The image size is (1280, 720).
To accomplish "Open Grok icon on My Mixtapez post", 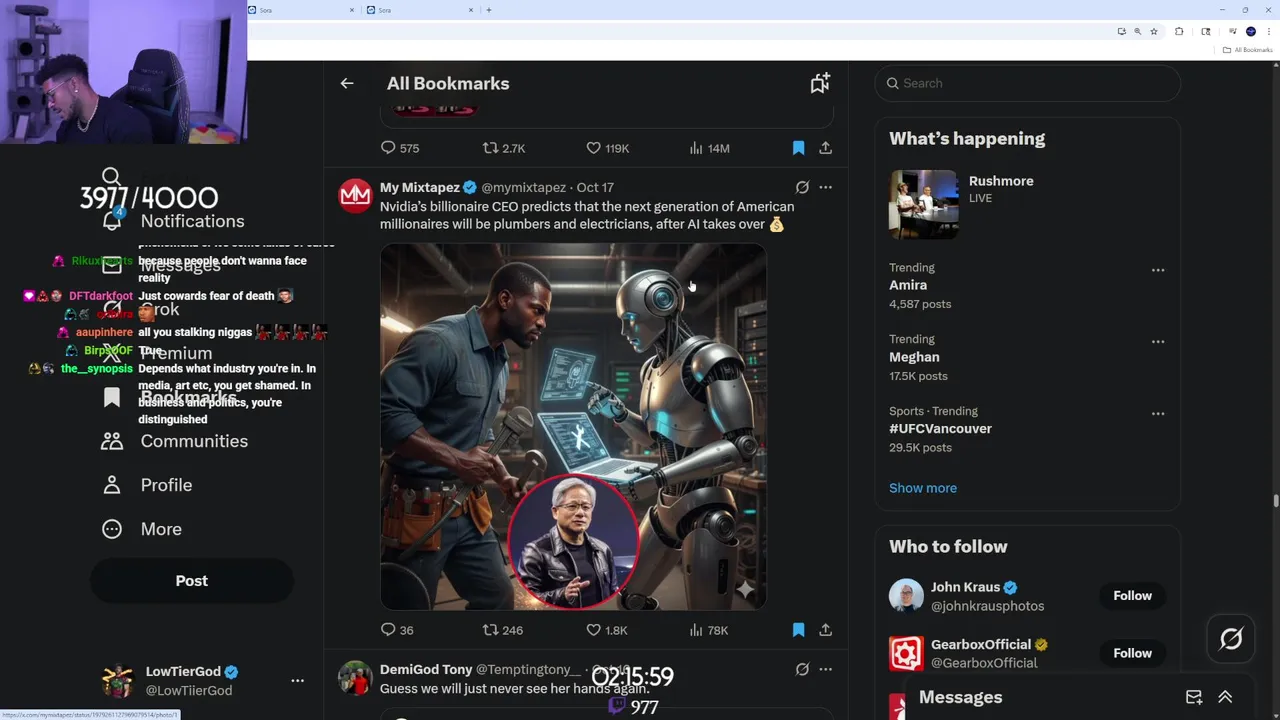I will [x=802, y=187].
